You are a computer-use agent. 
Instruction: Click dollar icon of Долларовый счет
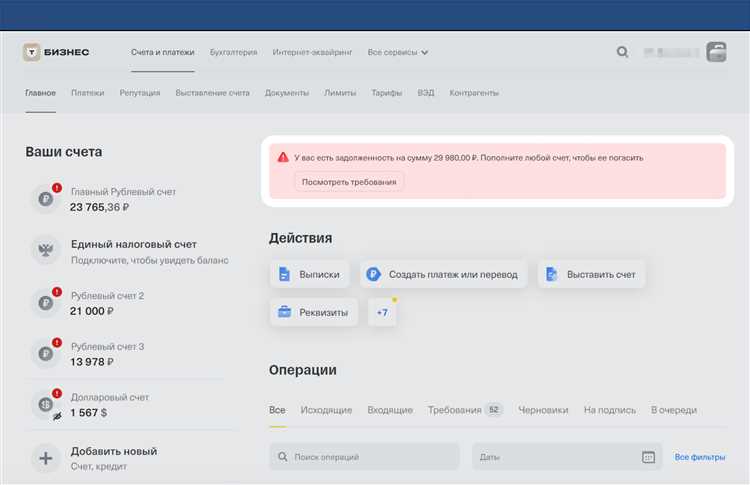click(x=46, y=404)
